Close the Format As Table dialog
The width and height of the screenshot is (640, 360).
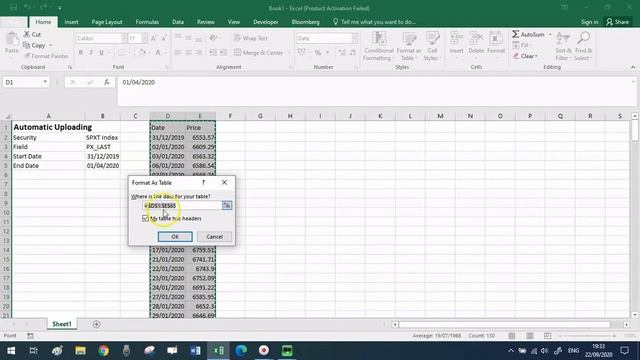pos(224,182)
